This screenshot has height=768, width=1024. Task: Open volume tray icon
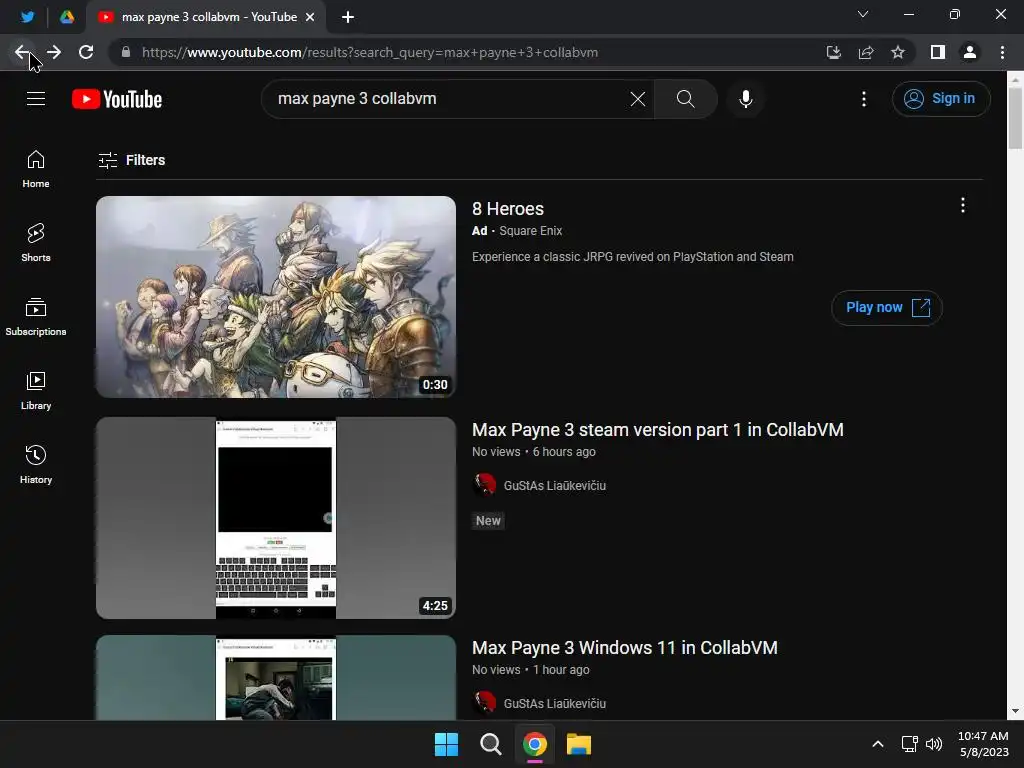point(934,744)
